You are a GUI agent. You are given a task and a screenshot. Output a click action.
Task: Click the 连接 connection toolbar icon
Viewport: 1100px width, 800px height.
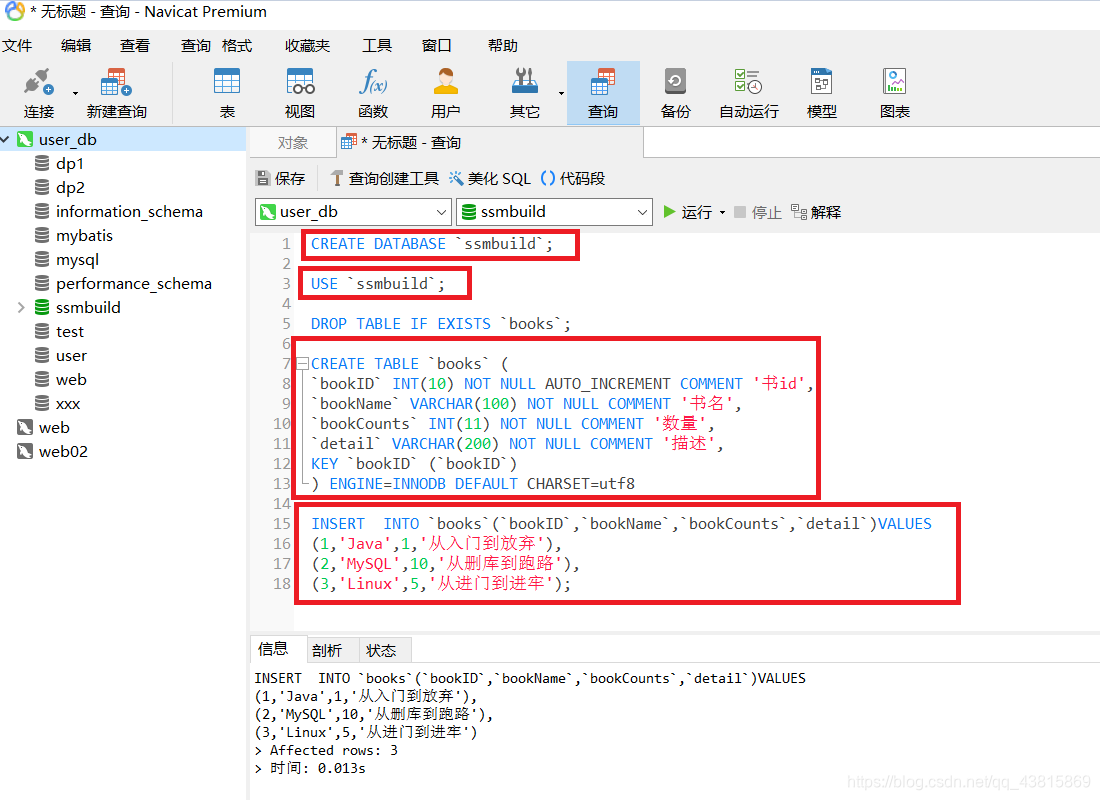(39, 93)
